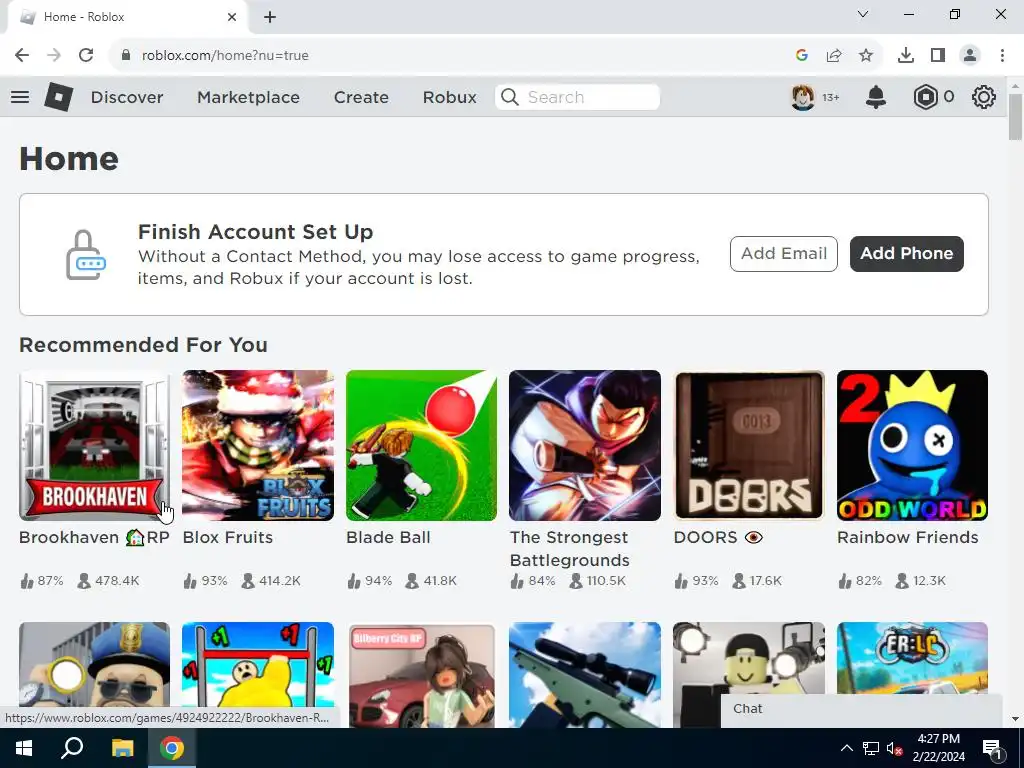Open the Robux balance icon
Image resolution: width=1024 pixels, height=768 pixels.
[925, 97]
